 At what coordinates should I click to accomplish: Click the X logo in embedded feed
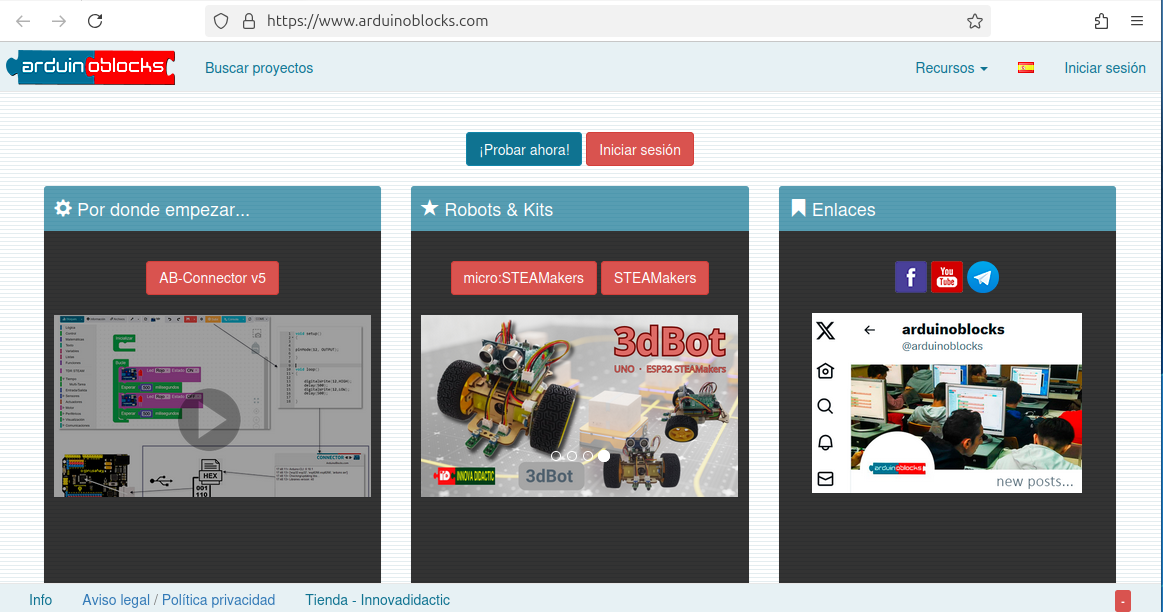(826, 330)
